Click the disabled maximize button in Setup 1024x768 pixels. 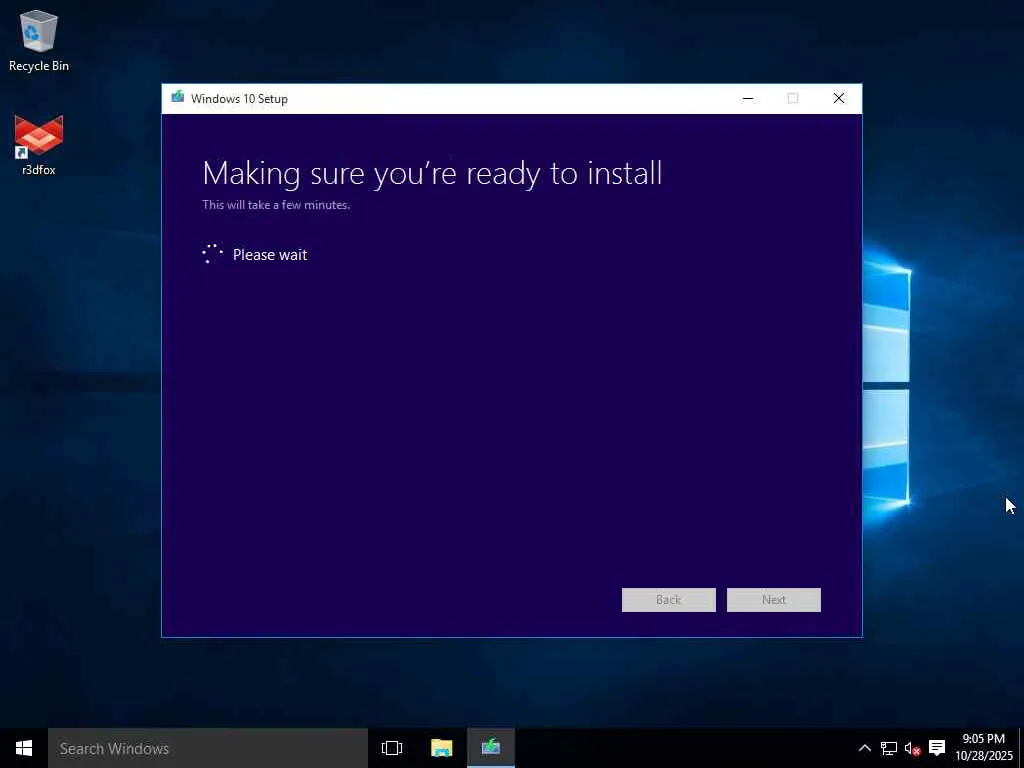coord(793,99)
